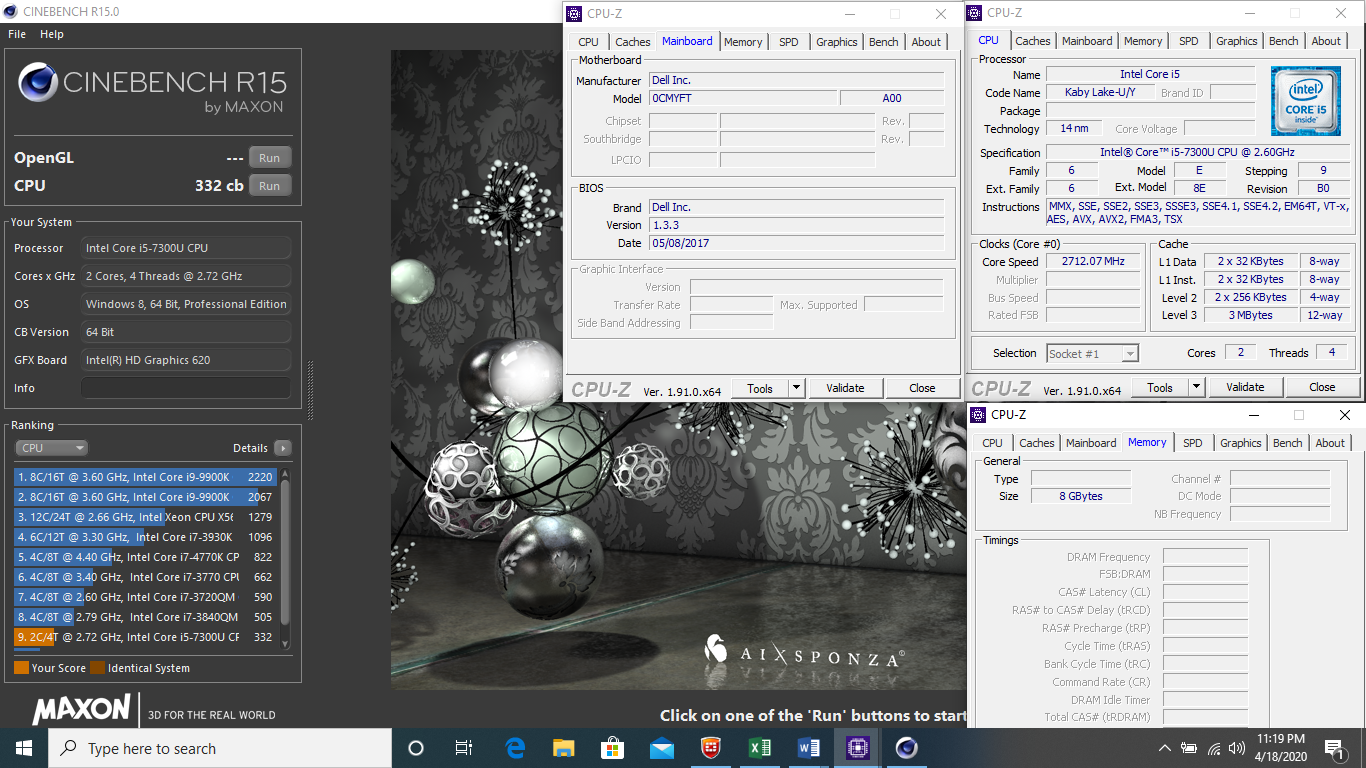Check the battery status tray icon

point(1189,748)
